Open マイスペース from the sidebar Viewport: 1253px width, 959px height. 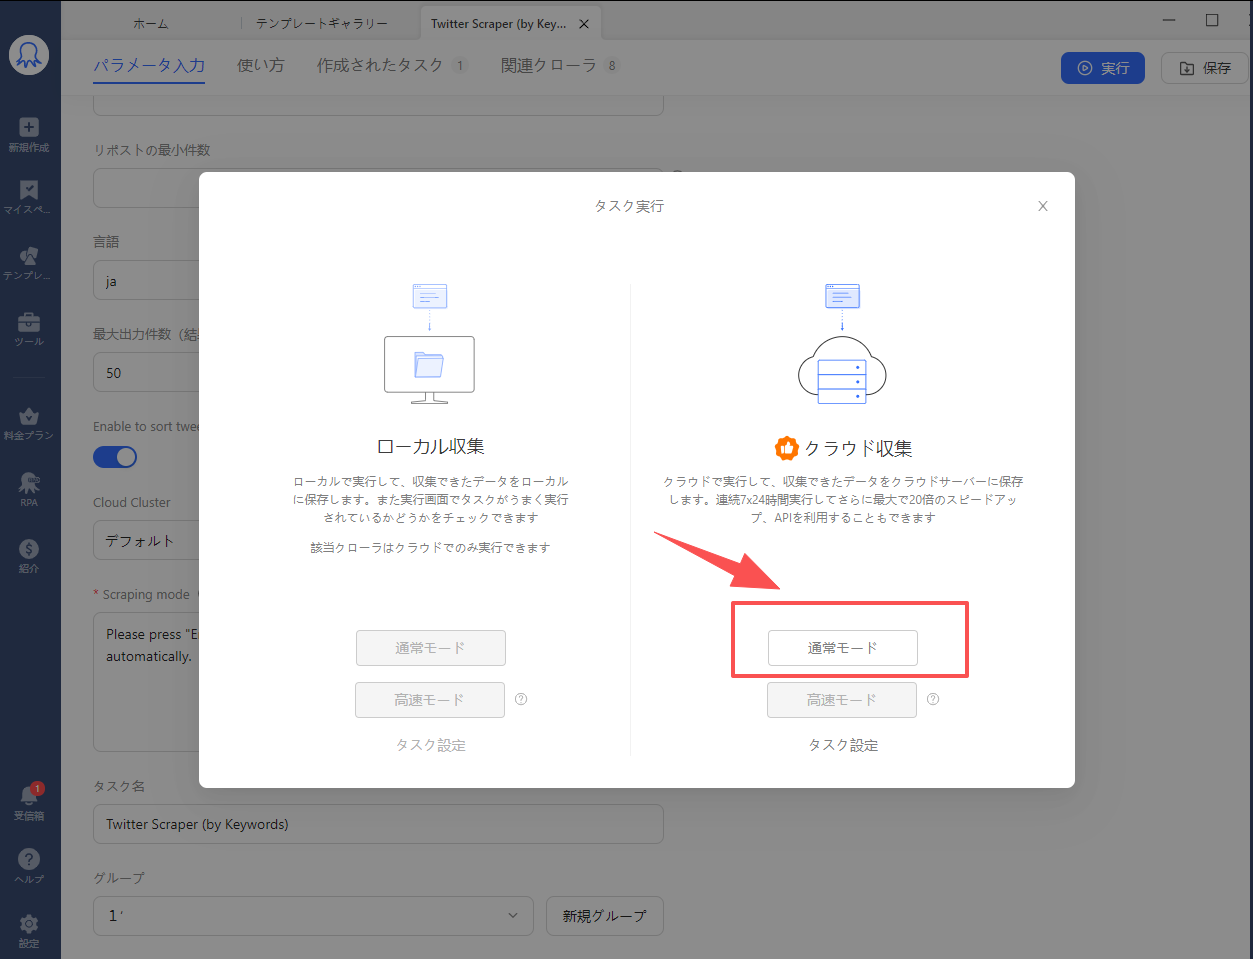coord(29,195)
